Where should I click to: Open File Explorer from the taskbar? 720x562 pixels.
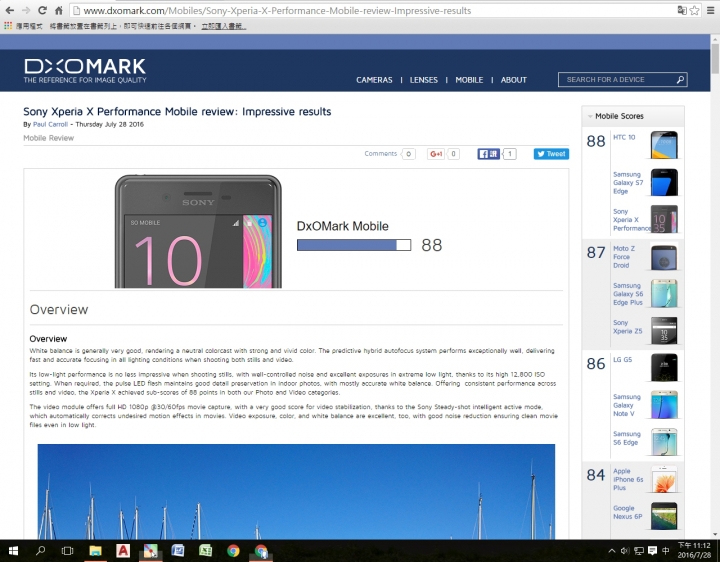point(96,551)
